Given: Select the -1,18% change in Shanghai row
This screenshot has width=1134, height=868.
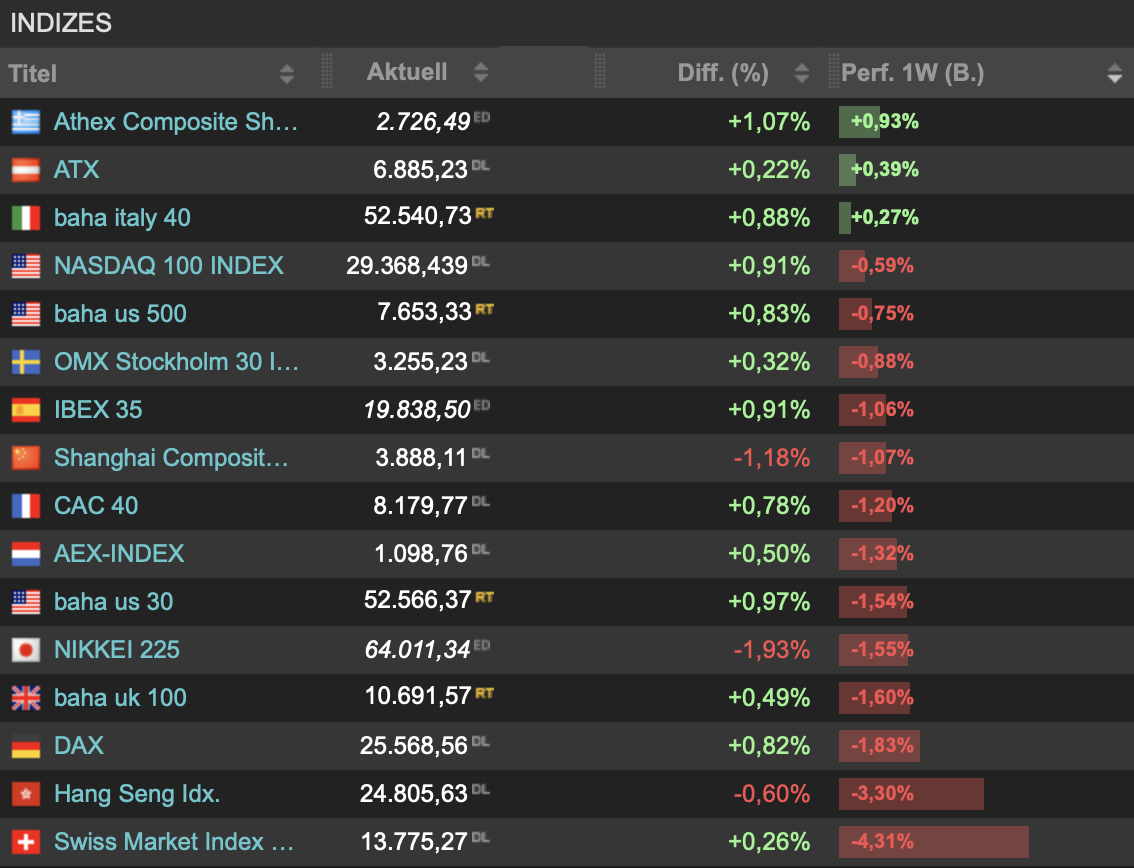Looking at the screenshot, I should 772,458.
